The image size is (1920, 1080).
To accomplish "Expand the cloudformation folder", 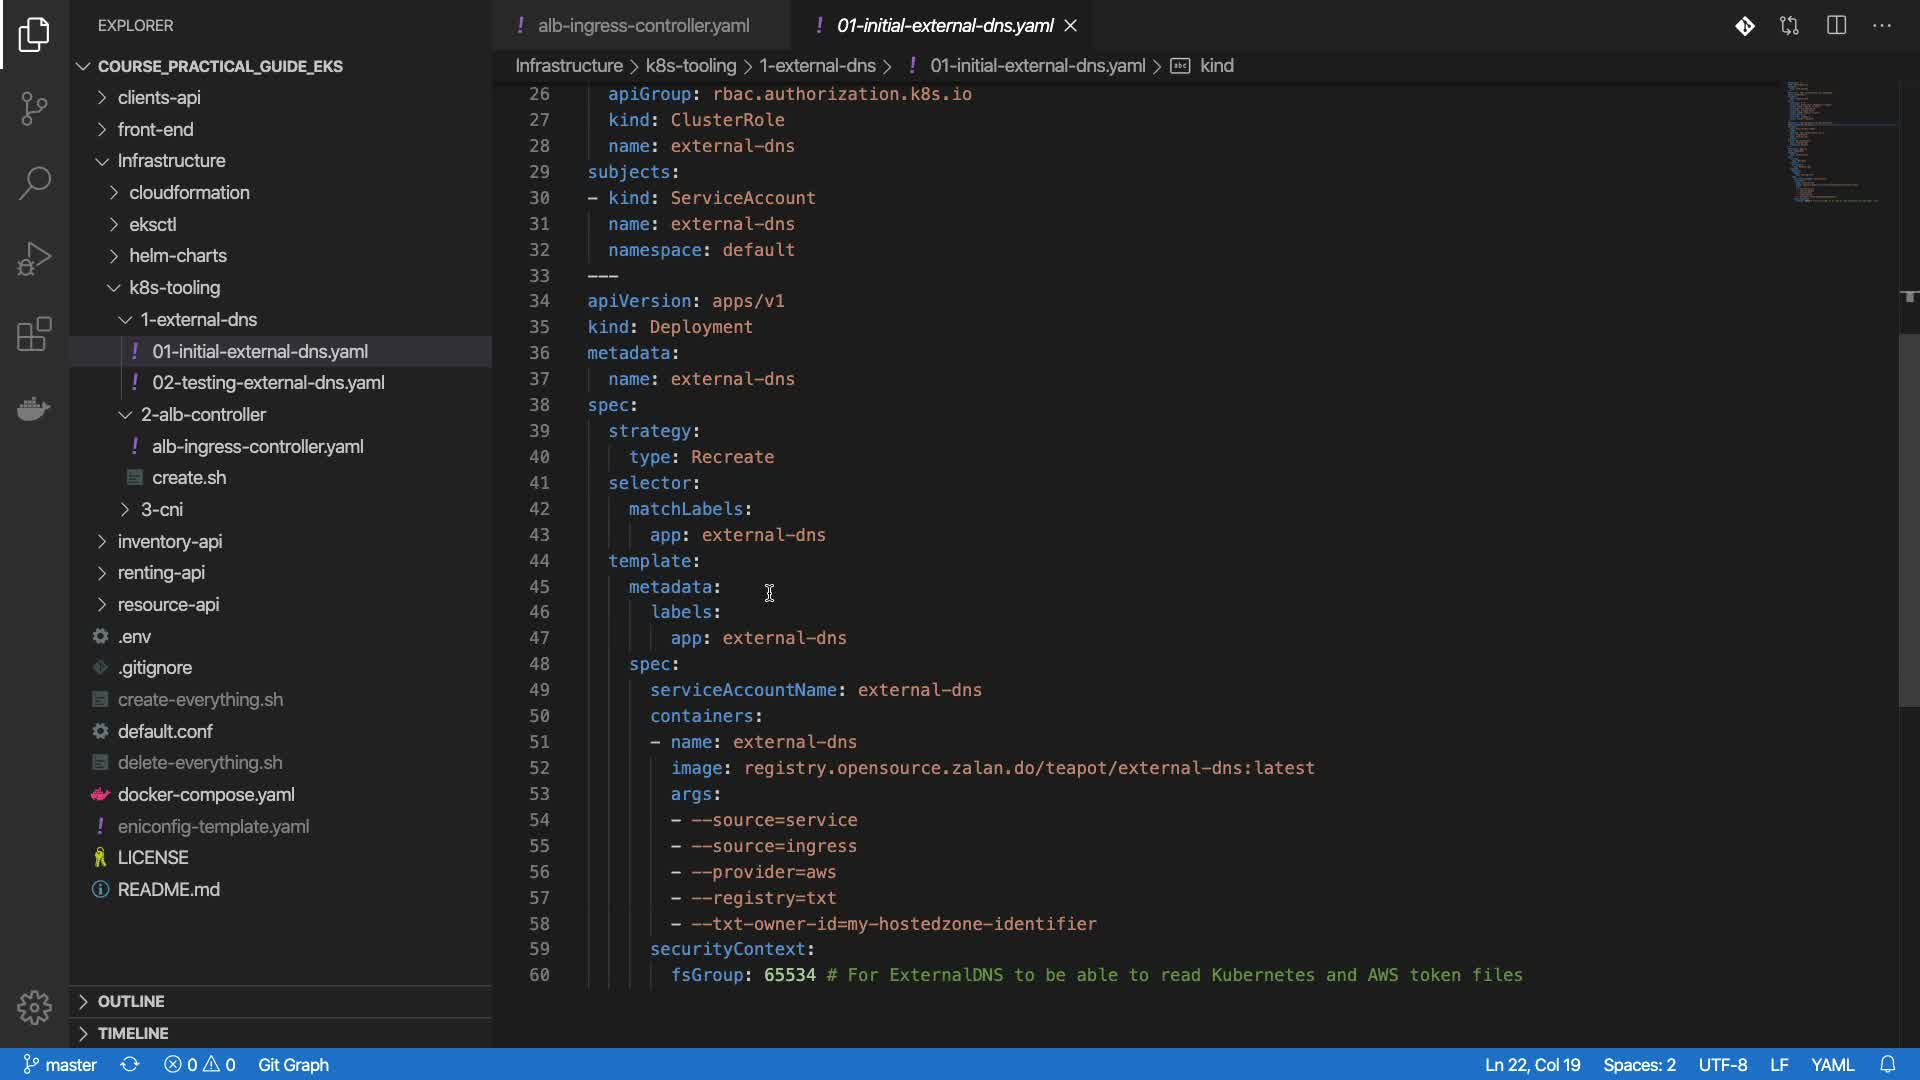I will pos(189,193).
